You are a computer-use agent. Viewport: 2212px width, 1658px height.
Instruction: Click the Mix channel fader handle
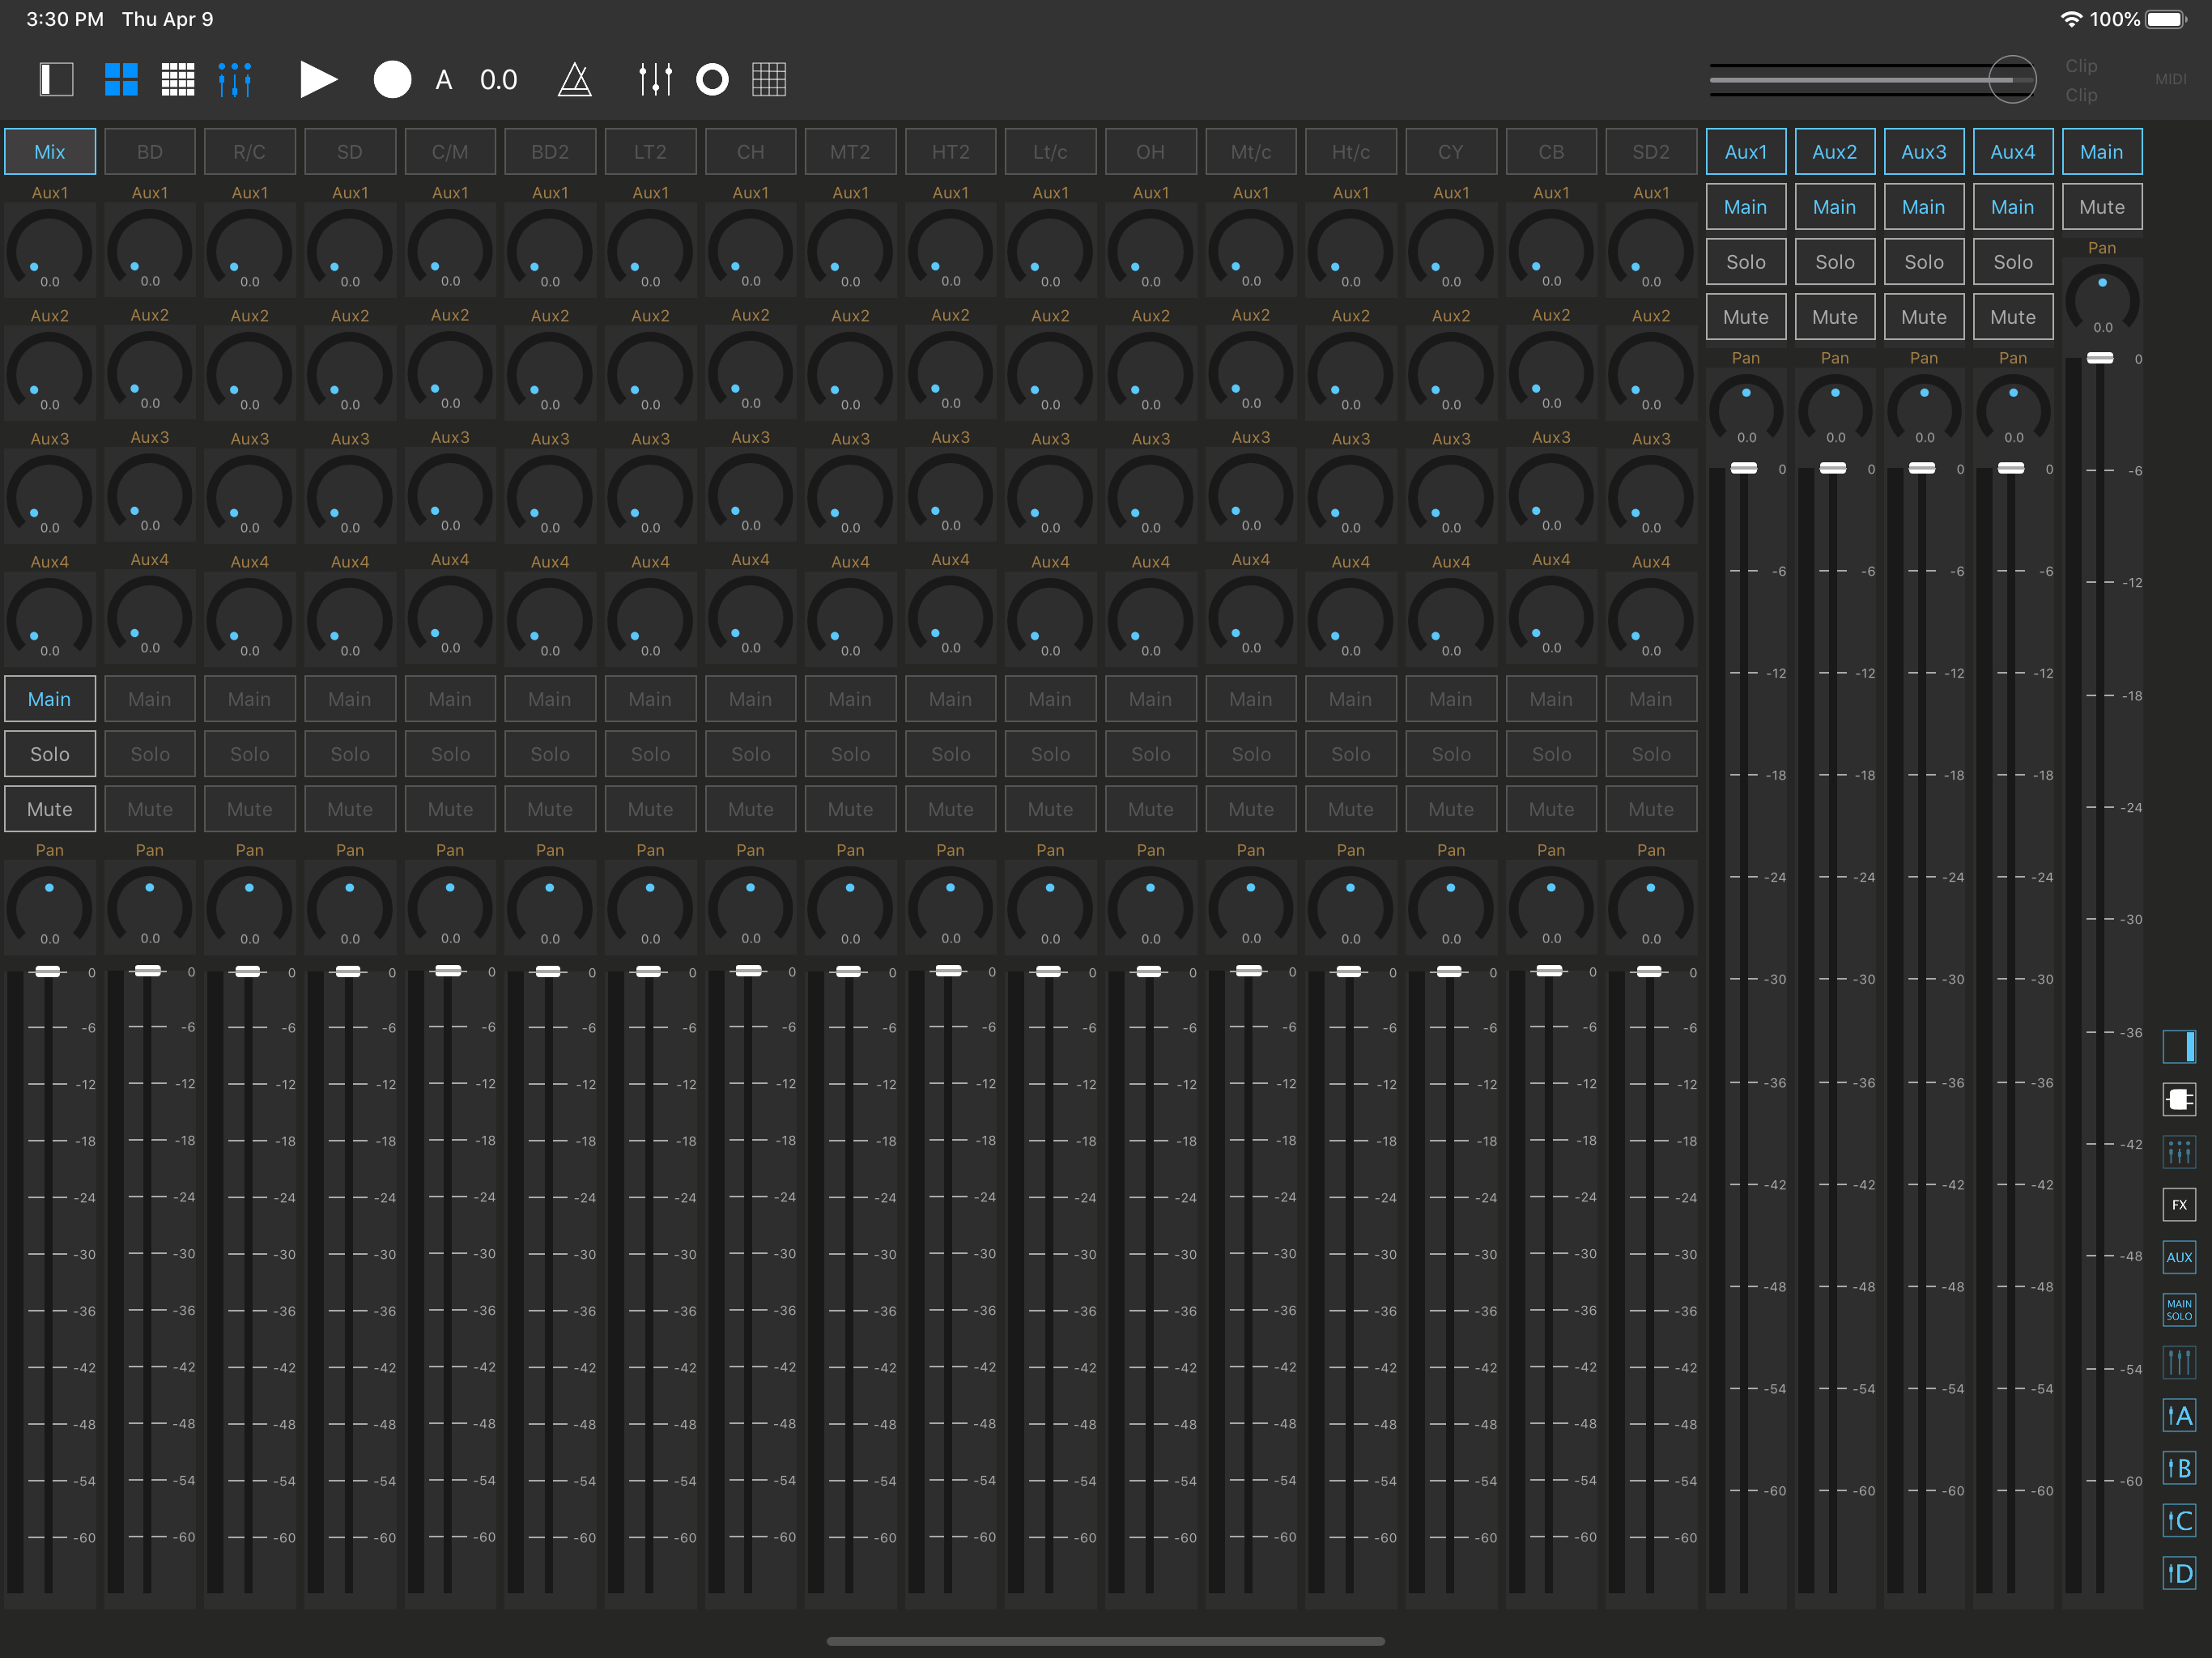point(47,971)
